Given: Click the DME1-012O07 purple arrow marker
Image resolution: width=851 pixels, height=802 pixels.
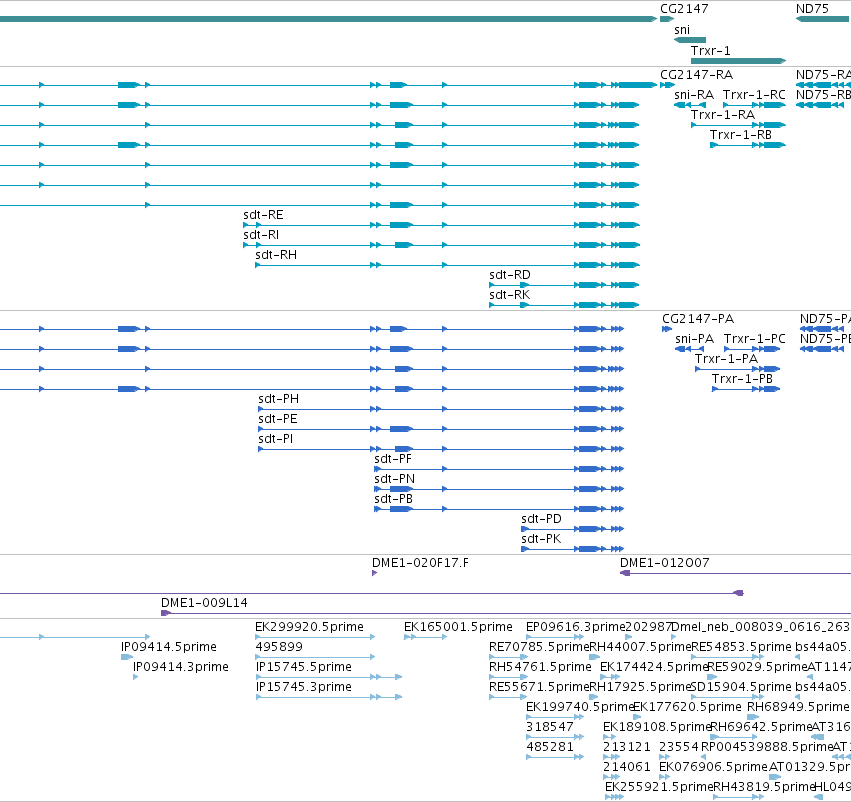Looking at the screenshot, I should 625,573.
